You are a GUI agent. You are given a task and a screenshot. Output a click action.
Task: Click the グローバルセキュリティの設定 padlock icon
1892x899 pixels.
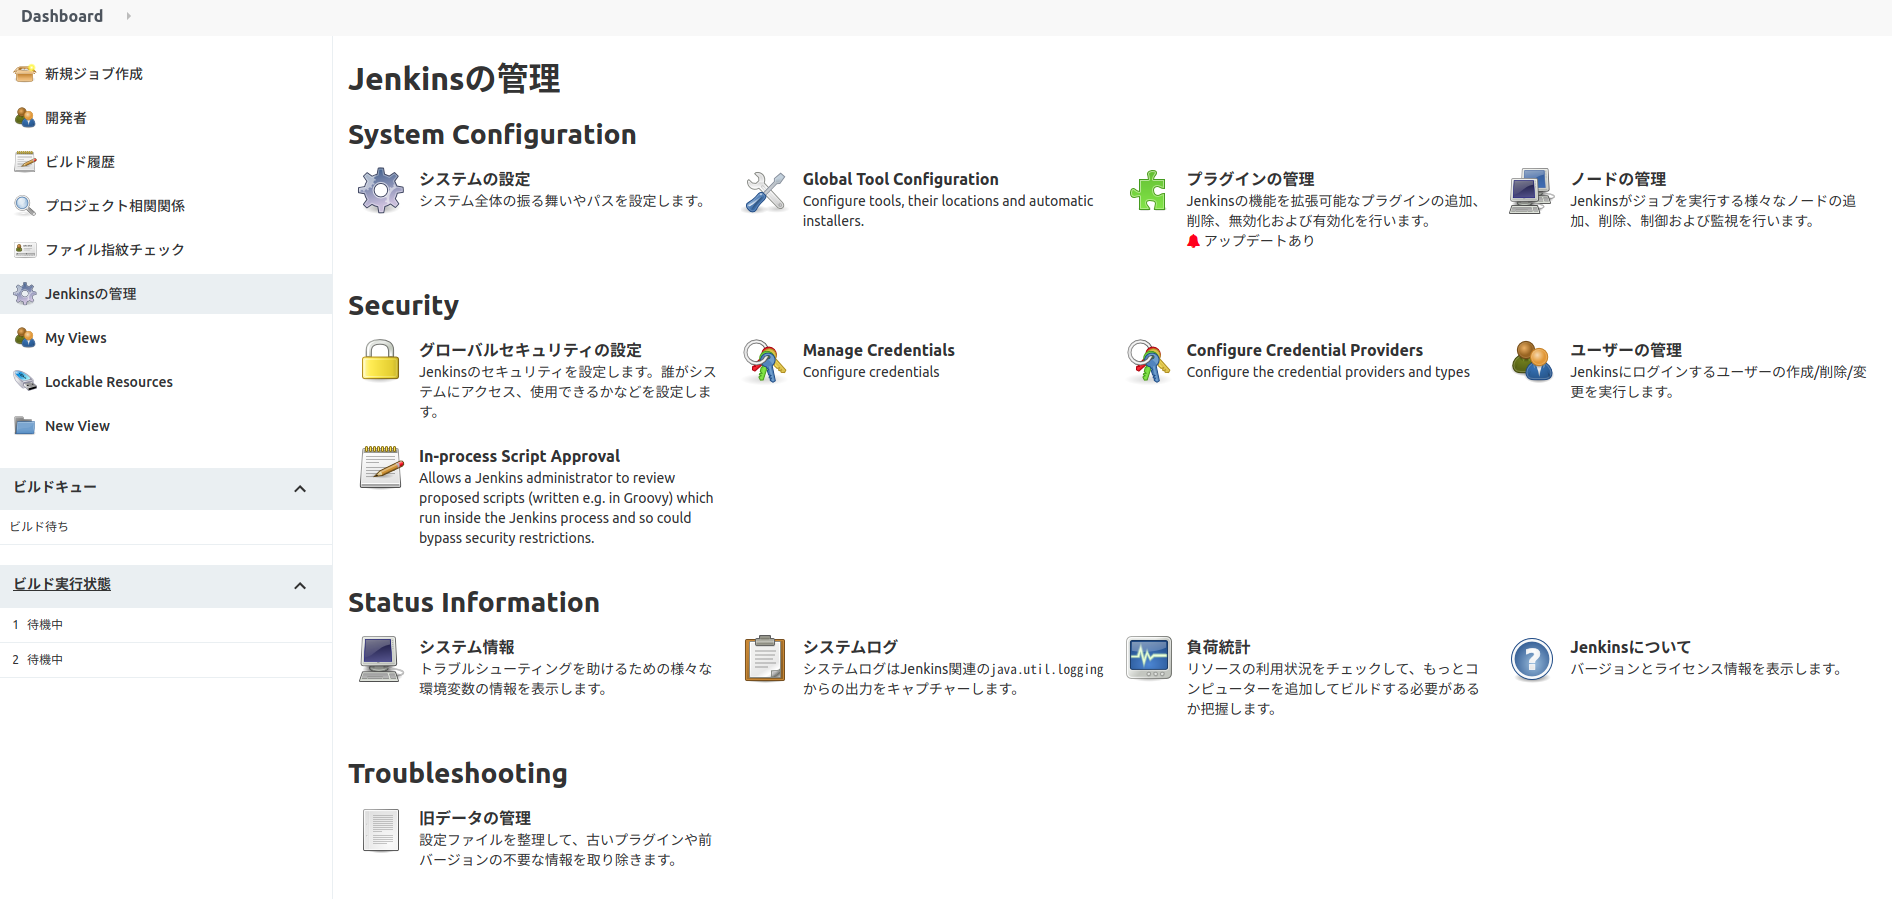point(381,362)
